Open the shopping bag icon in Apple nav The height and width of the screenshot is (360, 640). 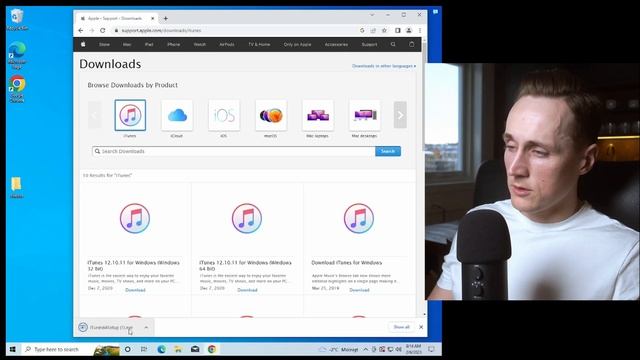tap(411, 44)
